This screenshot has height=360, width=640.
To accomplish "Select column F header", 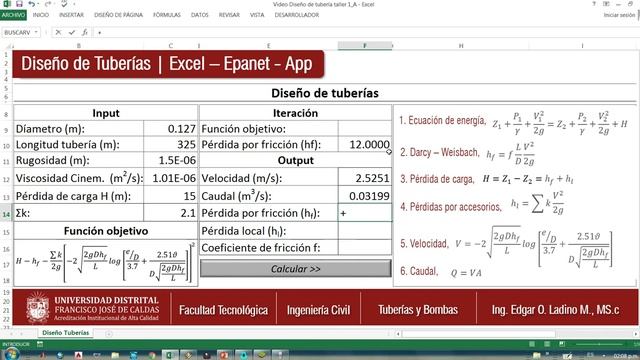I will coord(365,46).
